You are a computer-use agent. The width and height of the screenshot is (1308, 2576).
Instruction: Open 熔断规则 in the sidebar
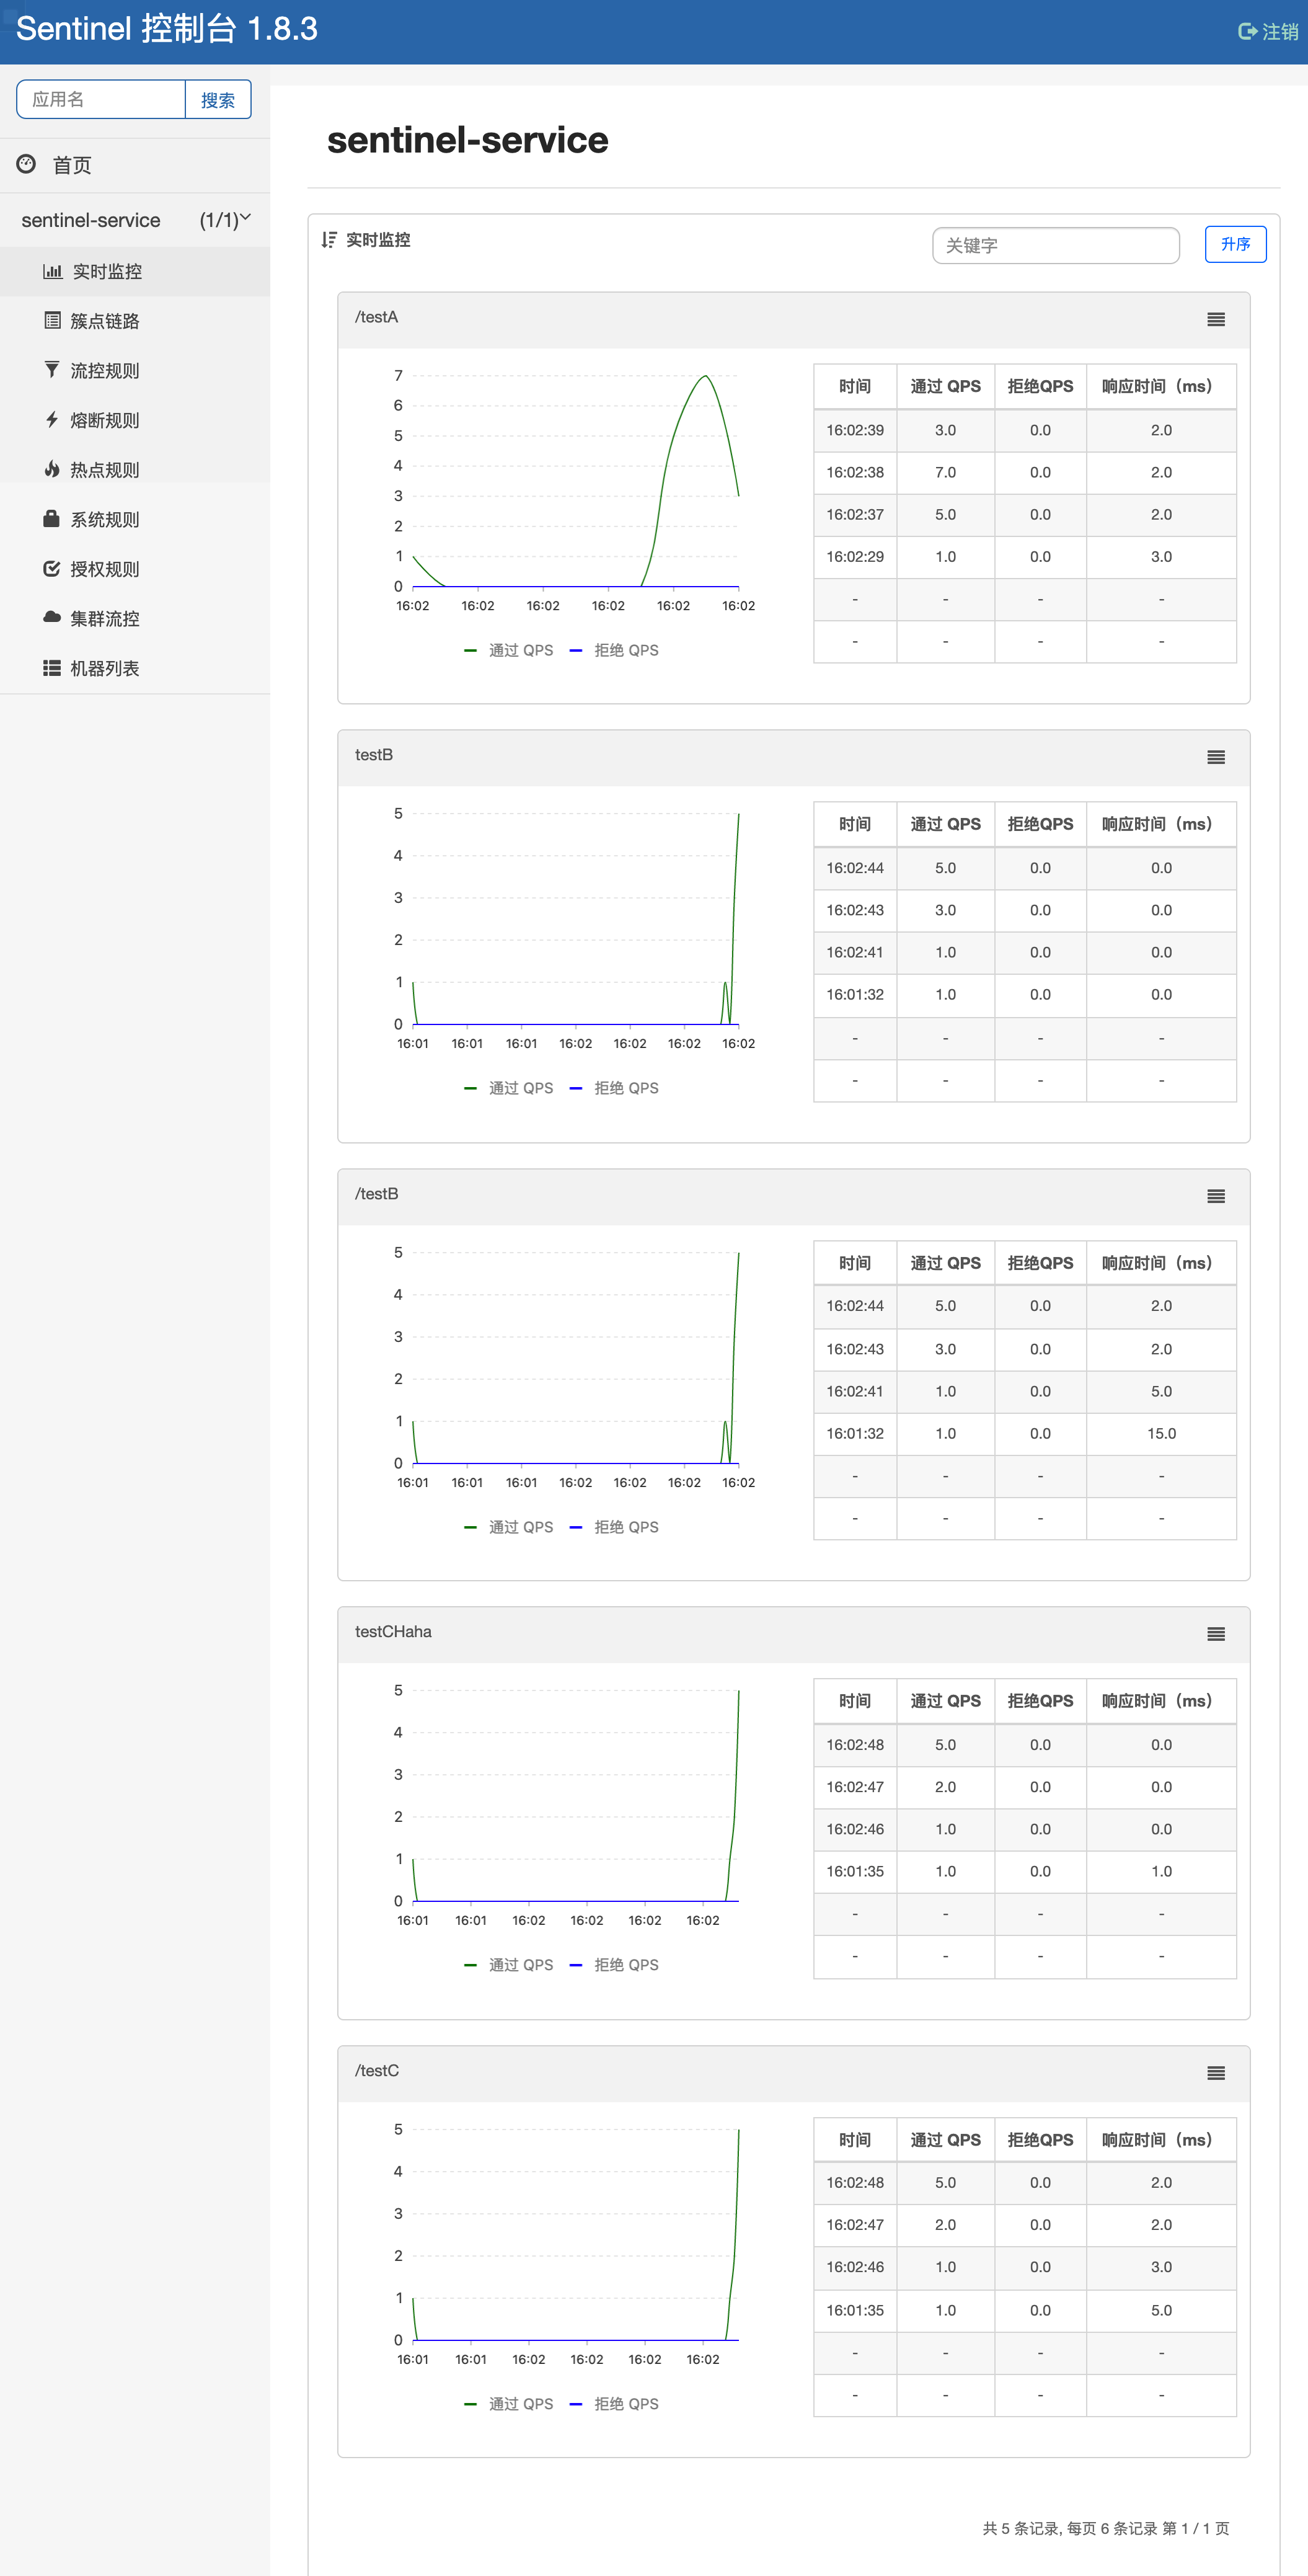click(104, 420)
